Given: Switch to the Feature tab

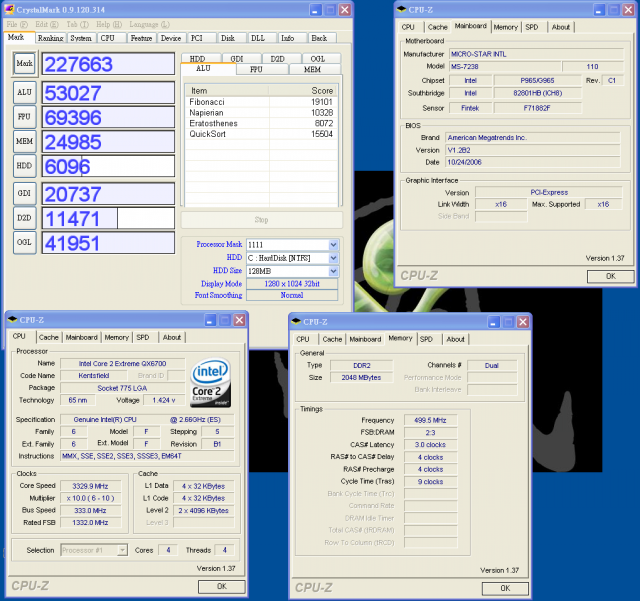Looking at the screenshot, I should [142, 38].
